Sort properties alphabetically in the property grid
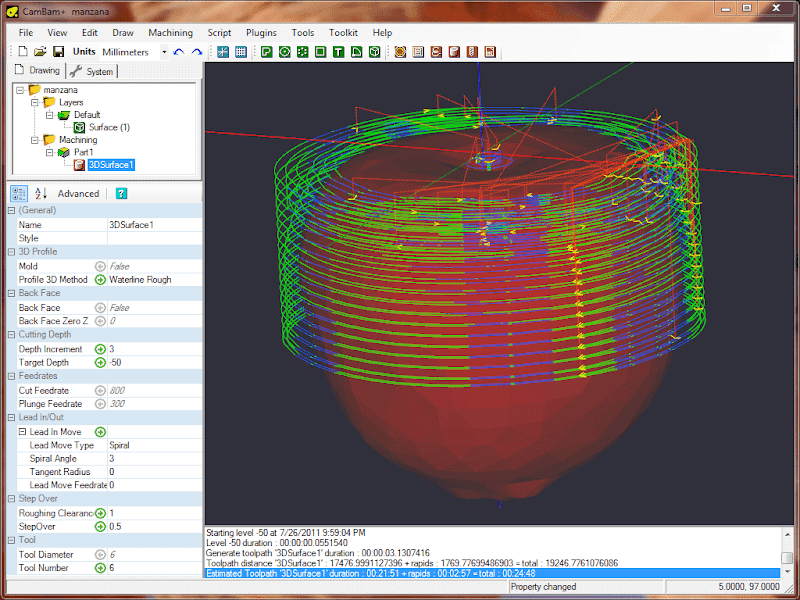 click(x=42, y=193)
